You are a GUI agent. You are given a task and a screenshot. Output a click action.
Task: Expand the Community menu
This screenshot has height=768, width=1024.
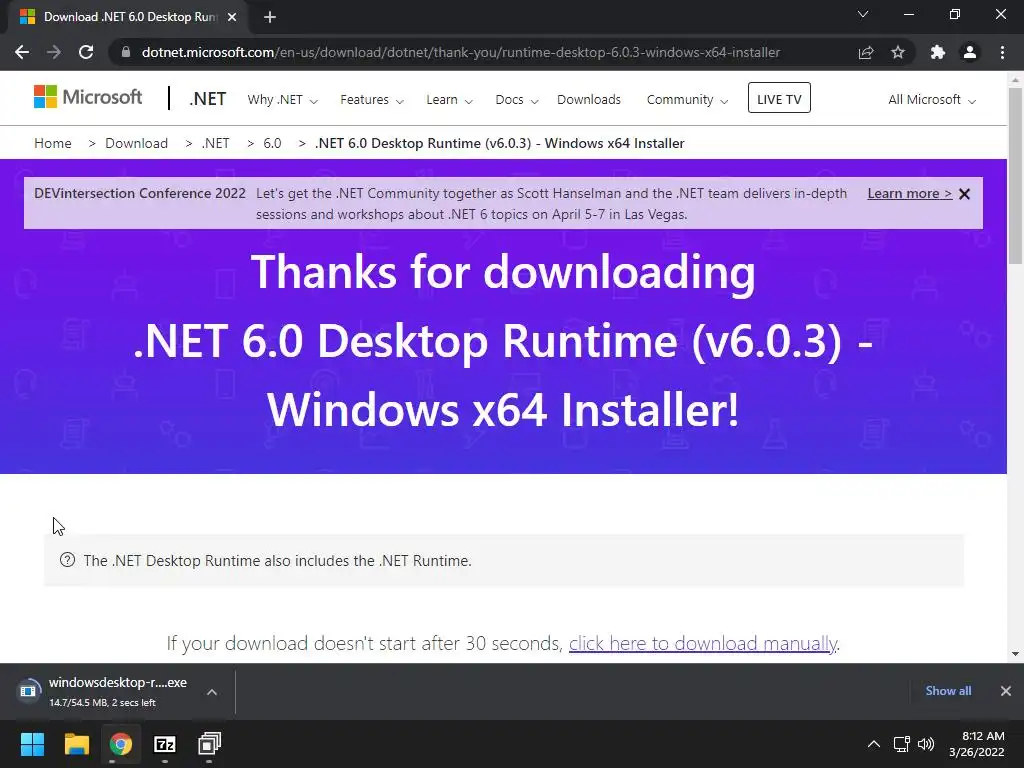point(687,100)
